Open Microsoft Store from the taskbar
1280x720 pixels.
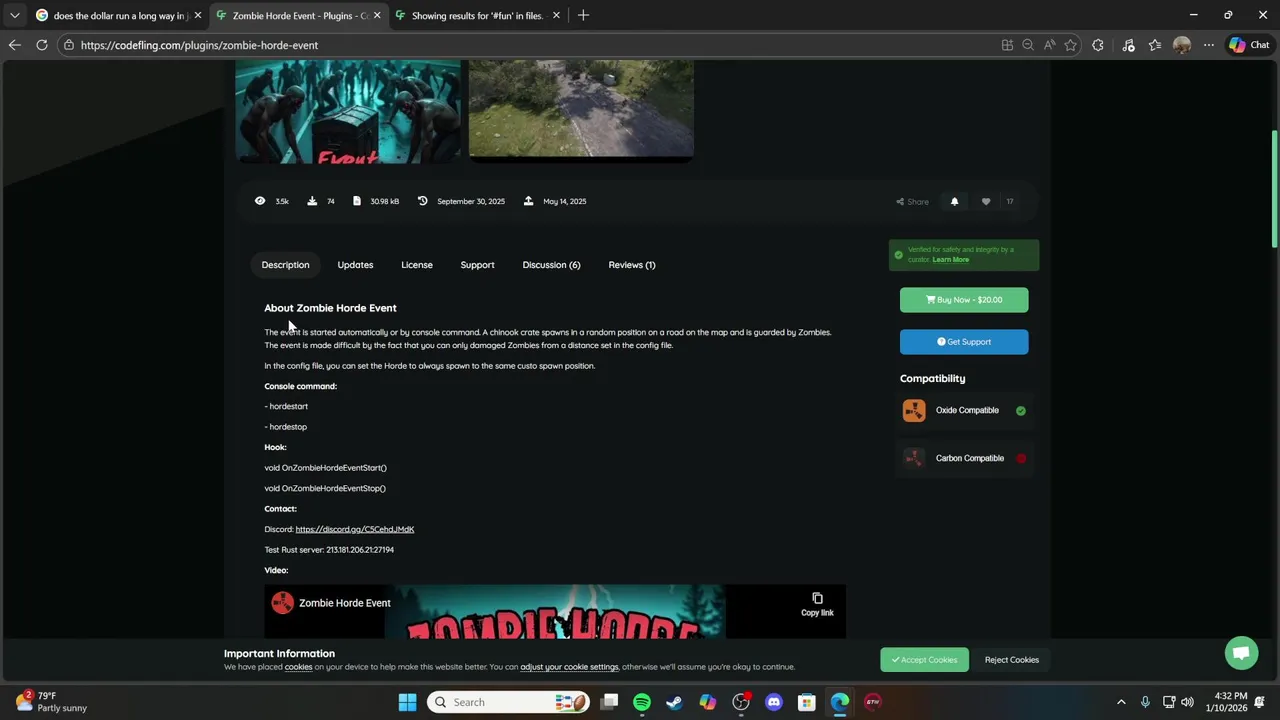pyautogui.click(x=807, y=702)
